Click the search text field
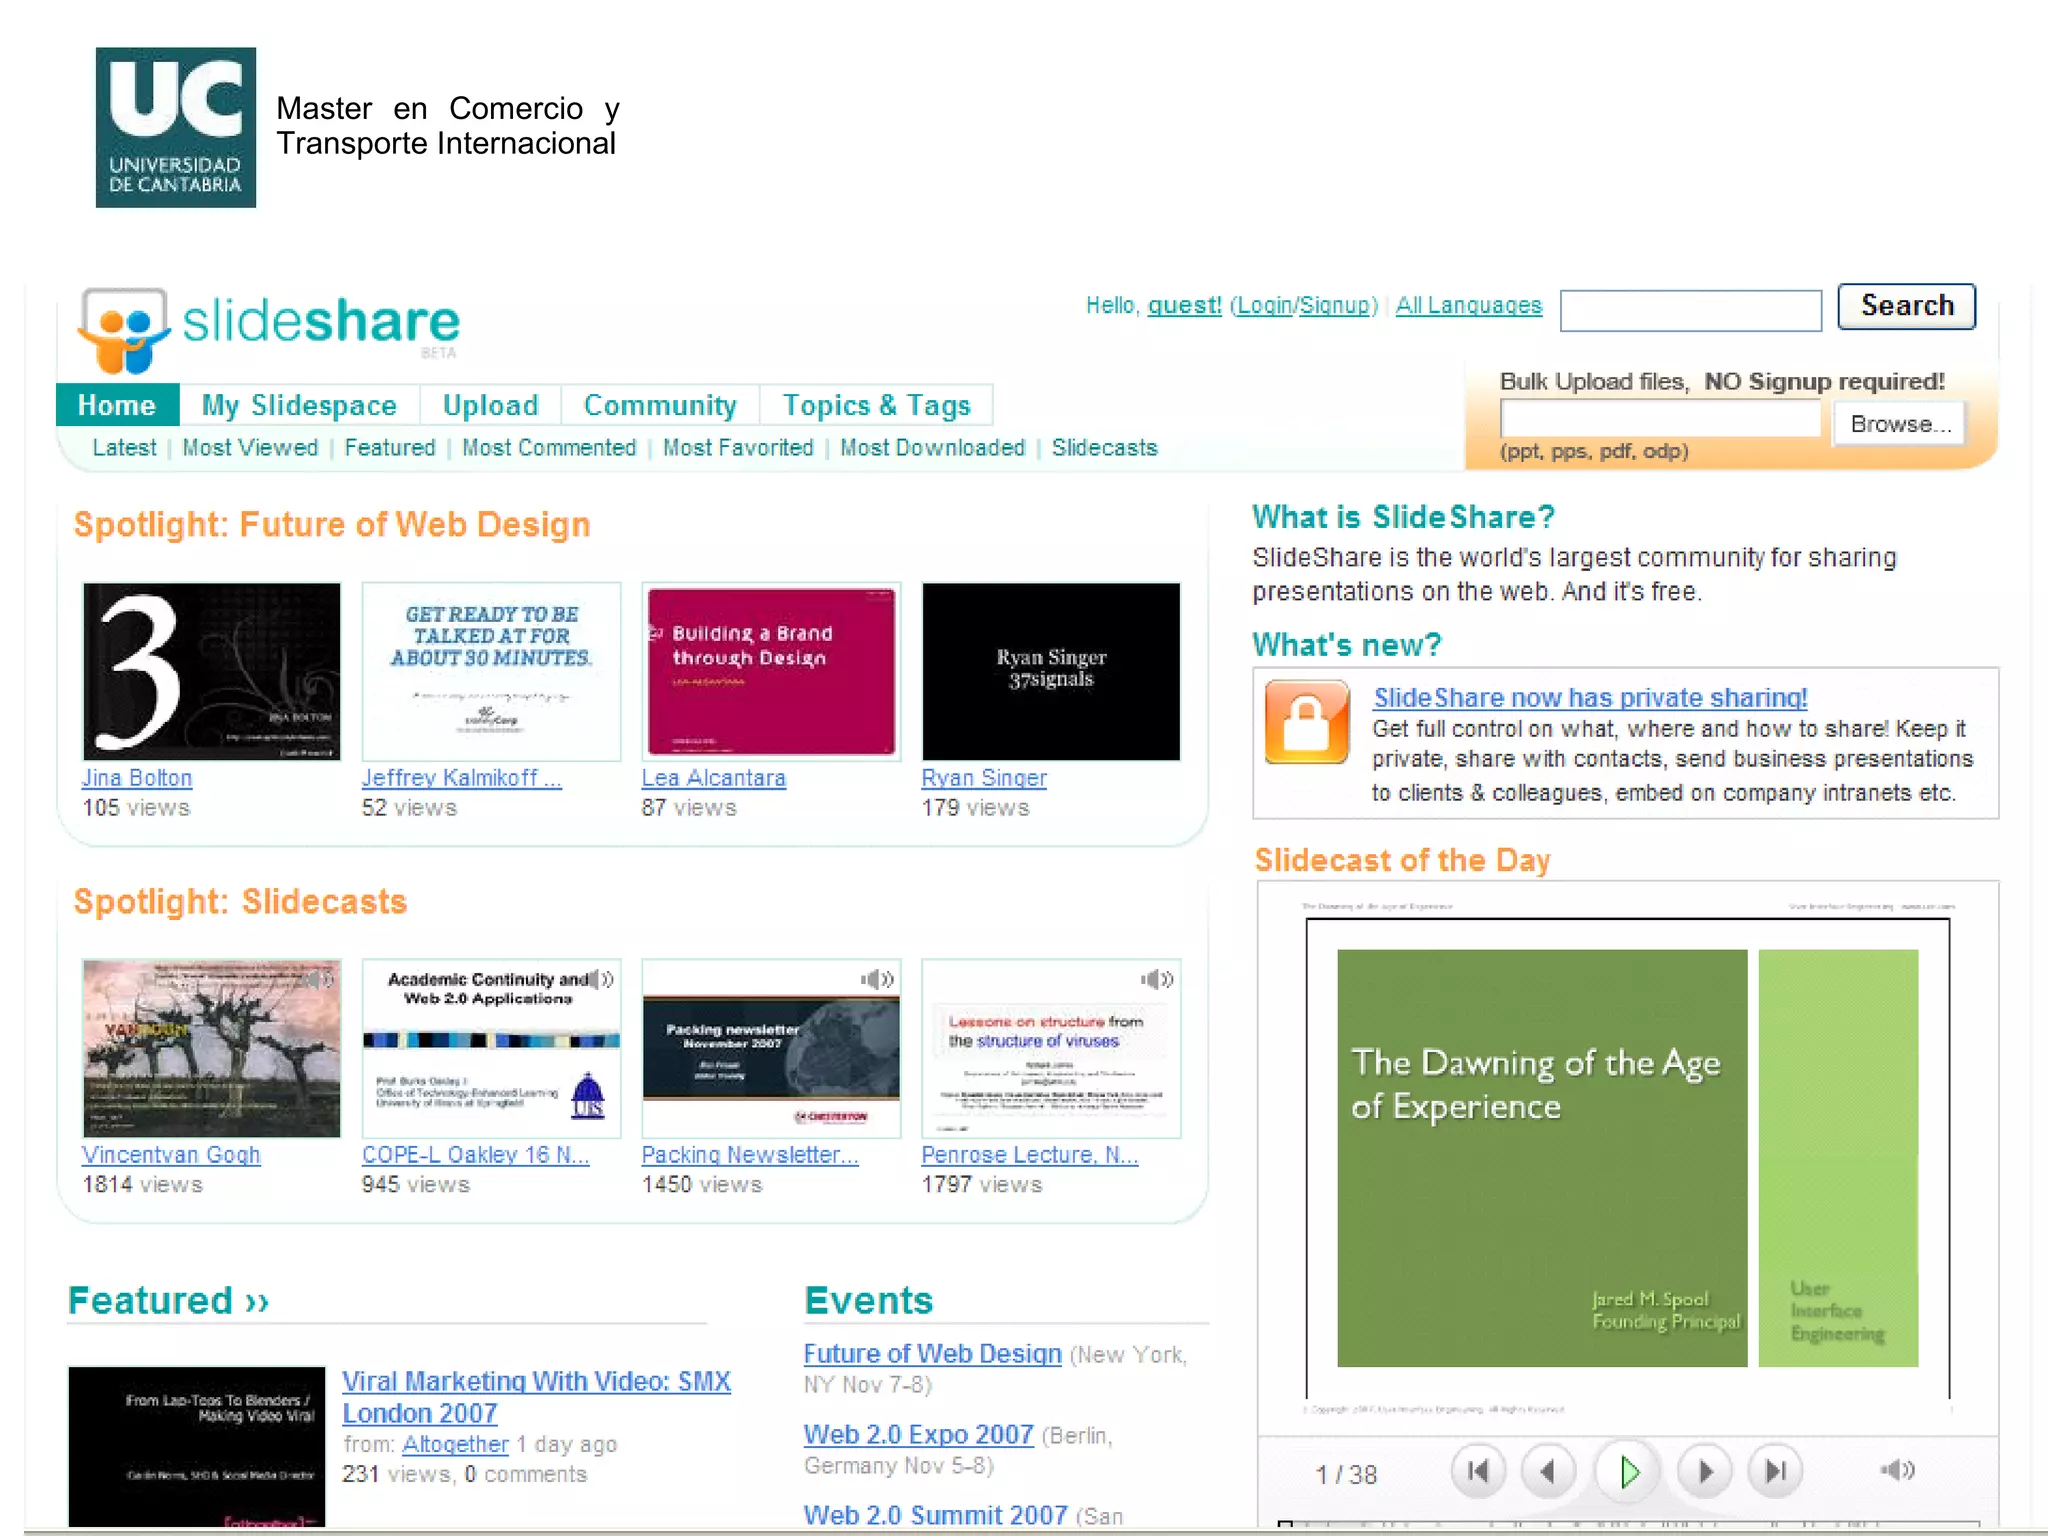The image size is (2048, 1536). click(x=1690, y=310)
